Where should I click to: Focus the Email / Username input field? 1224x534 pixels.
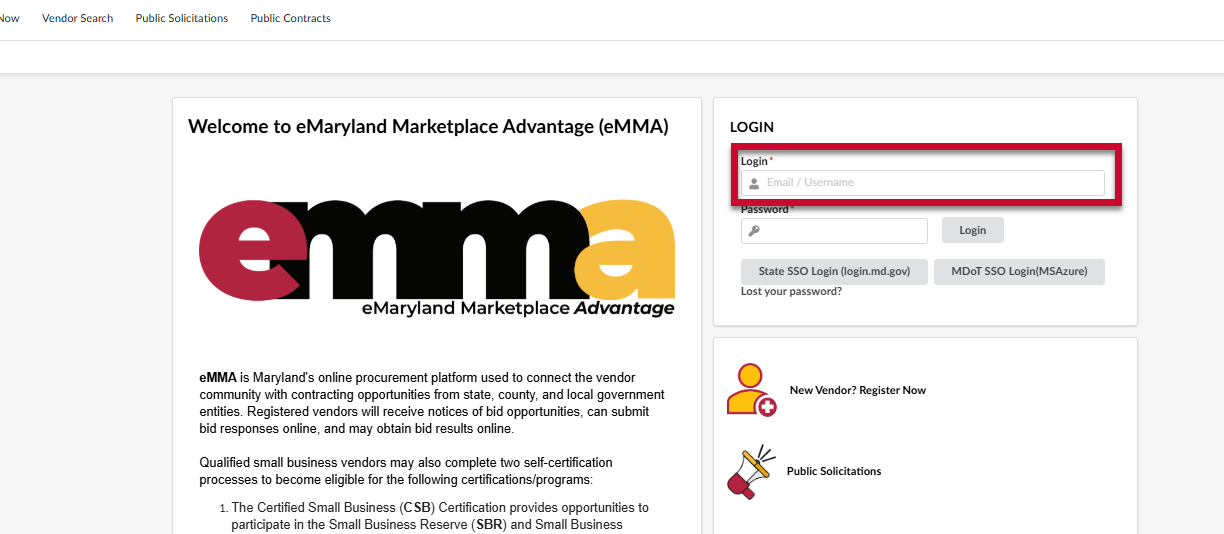coord(922,183)
